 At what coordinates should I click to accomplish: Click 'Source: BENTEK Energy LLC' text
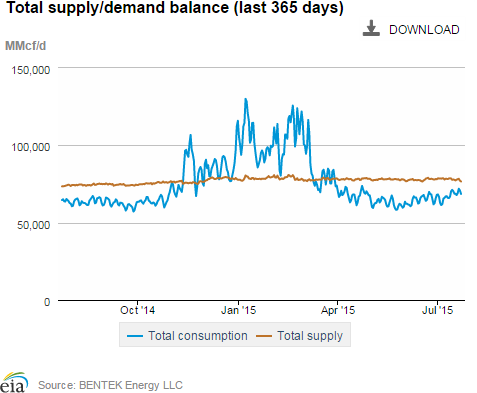tap(110, 385)
